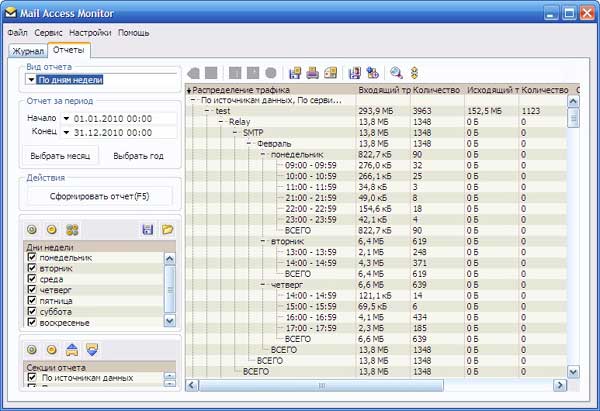Click green circle icon above Дни недели list
This screenshot has height=411, width=600.
pos(32,230)
